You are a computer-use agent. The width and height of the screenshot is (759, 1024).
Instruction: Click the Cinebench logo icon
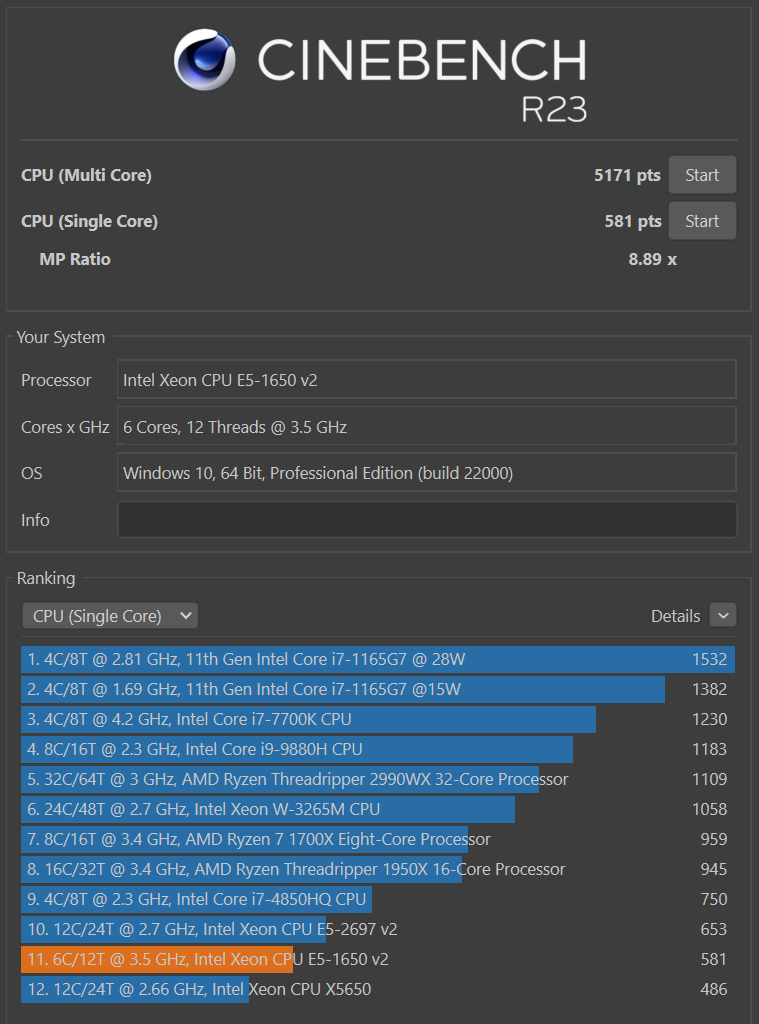pyautogui.click(x=204, y=59)
